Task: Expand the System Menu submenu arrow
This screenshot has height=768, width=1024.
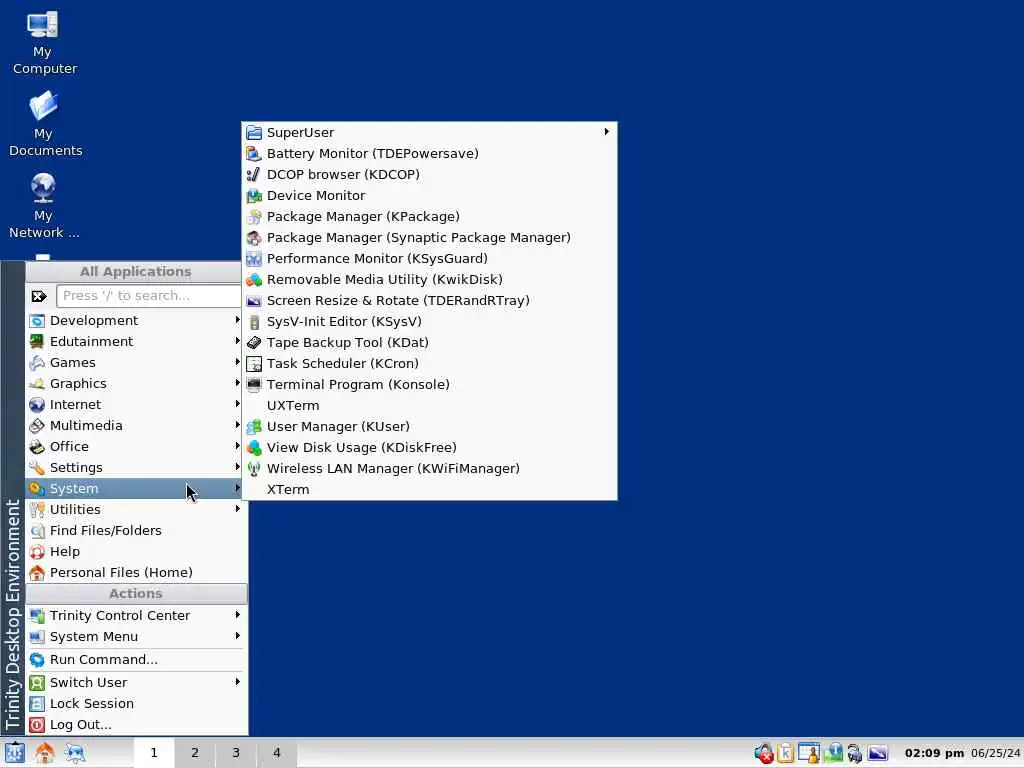Action: pos(237,635)
